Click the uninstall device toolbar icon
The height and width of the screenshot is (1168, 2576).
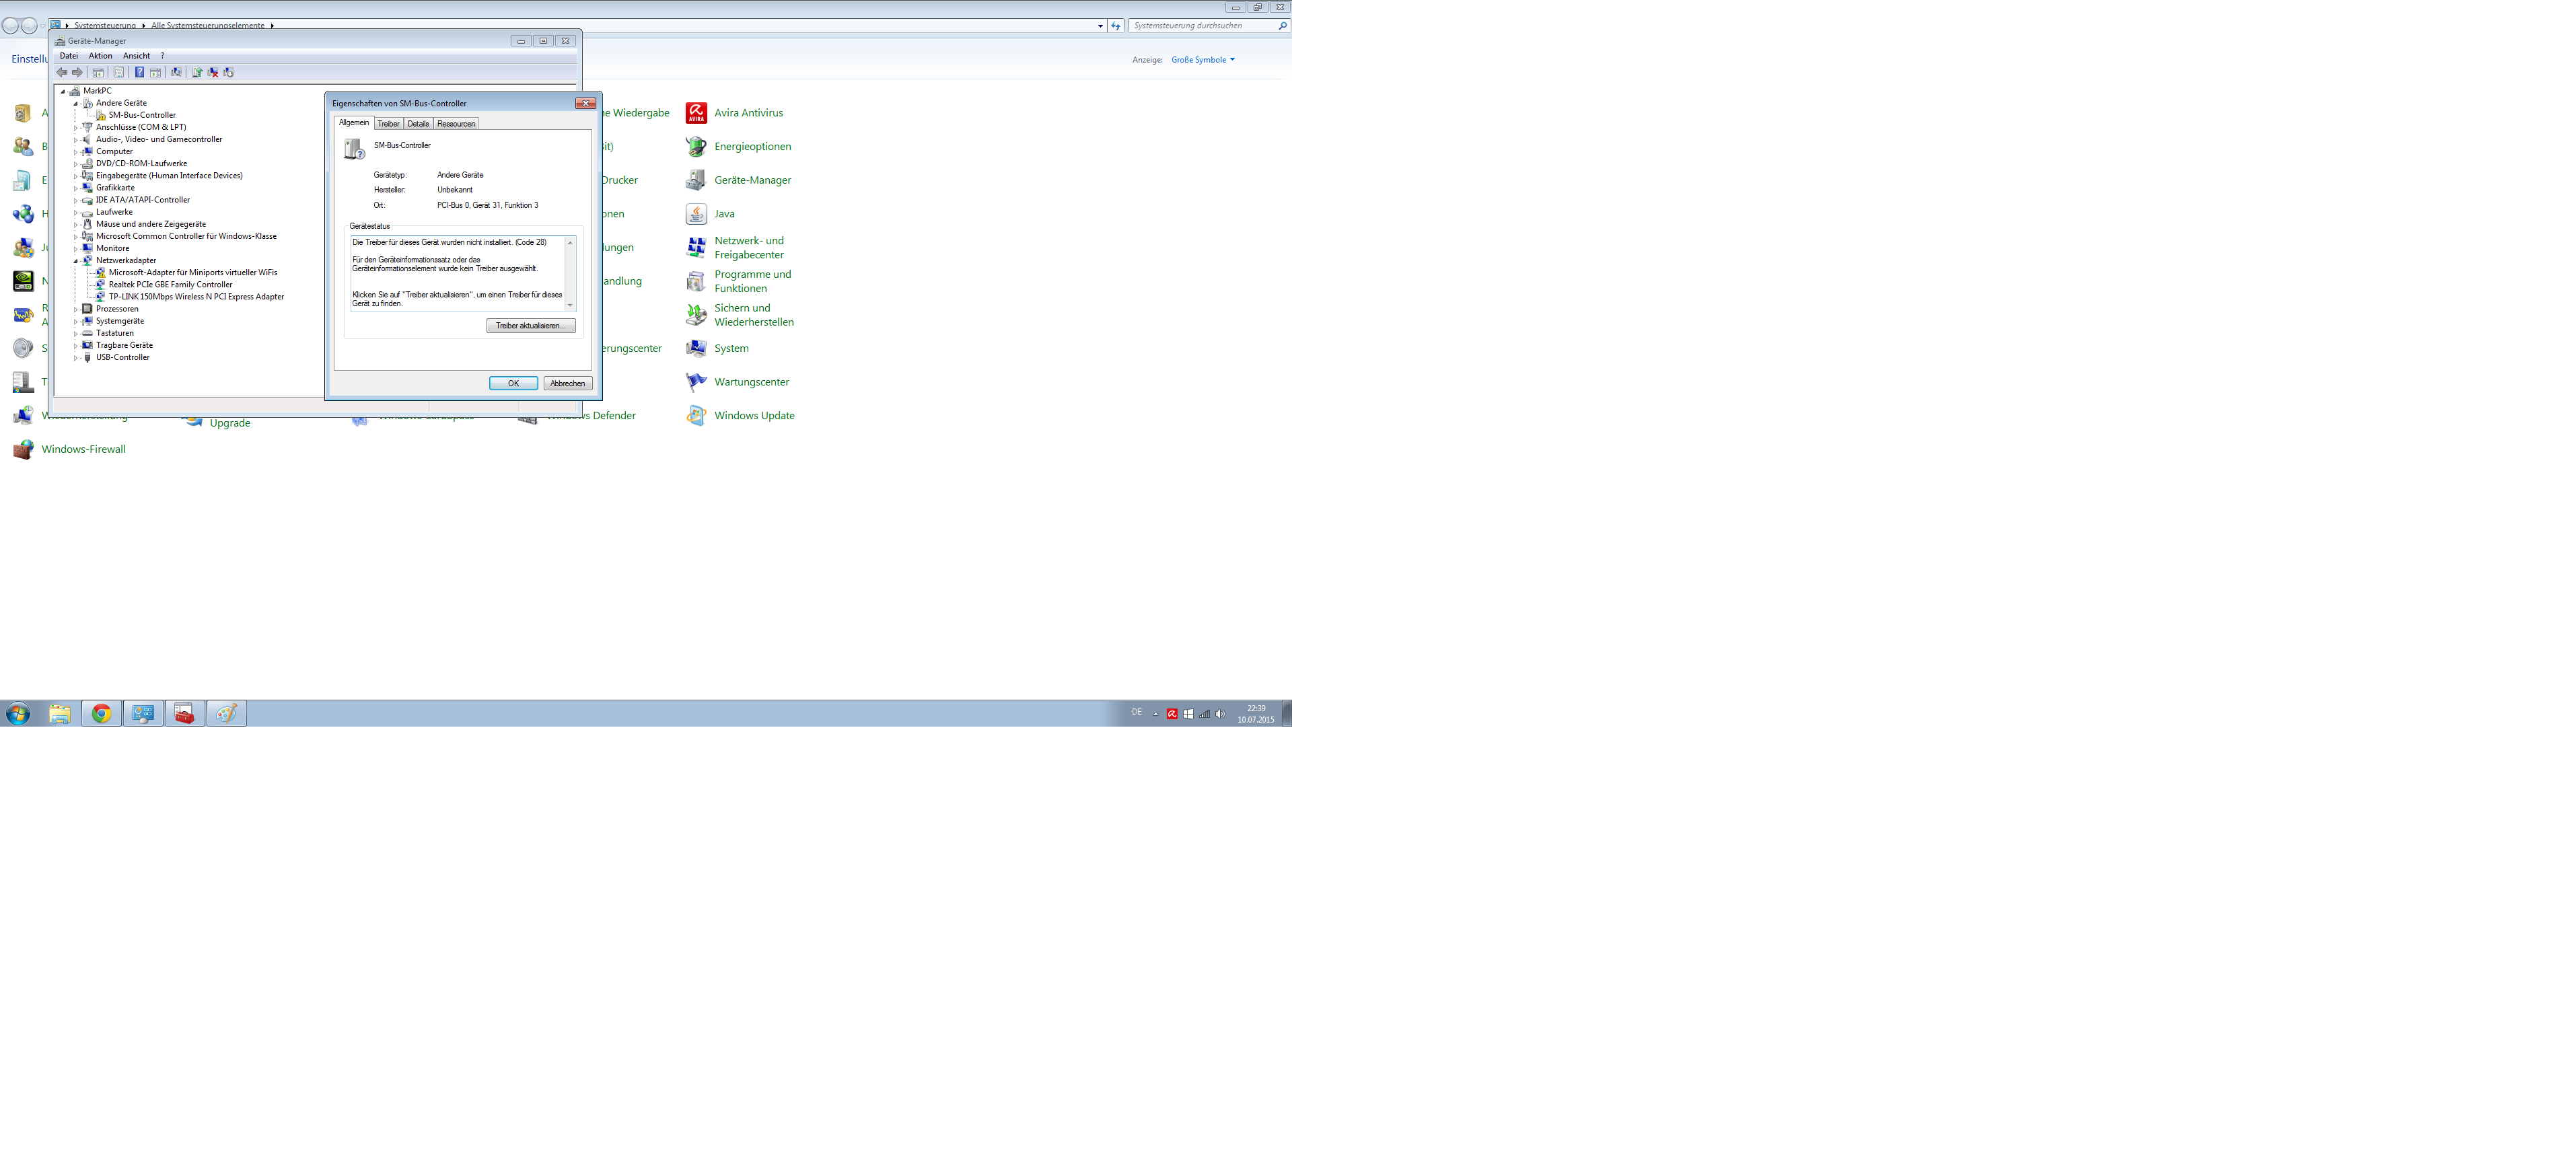pyautogui.click(x=213, y=72)
